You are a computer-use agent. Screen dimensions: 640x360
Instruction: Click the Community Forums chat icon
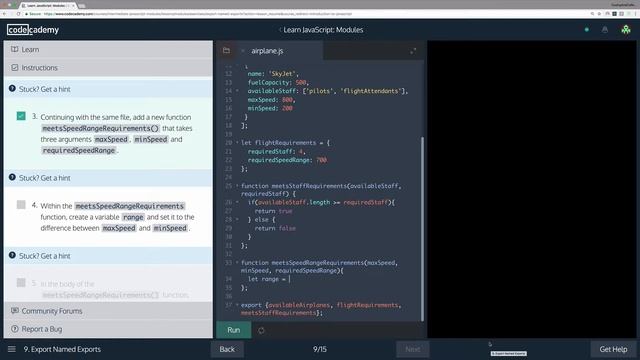(x=15, y=311)
